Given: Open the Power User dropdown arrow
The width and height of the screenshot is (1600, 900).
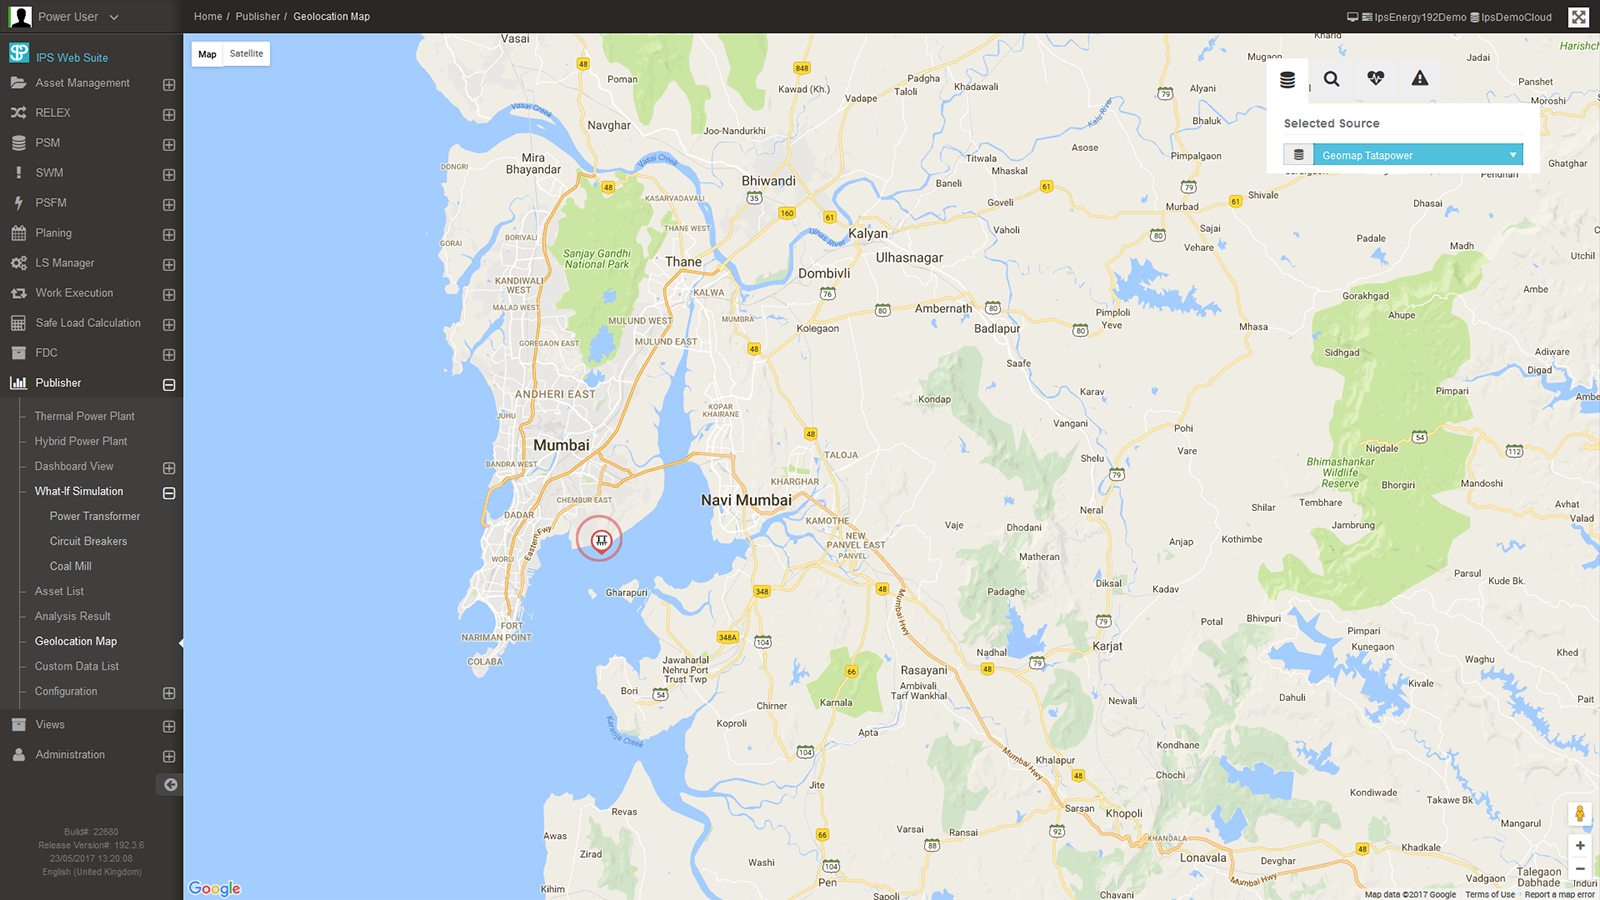Looking at the screenshot, I should click(x=114, y=17).
